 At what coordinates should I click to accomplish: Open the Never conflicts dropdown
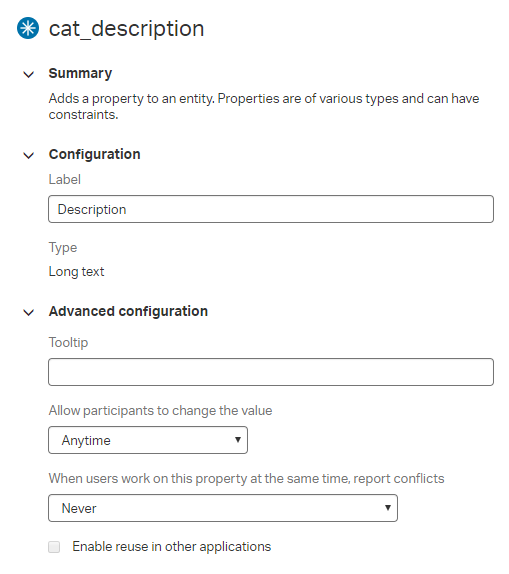[x=223, y=508]
